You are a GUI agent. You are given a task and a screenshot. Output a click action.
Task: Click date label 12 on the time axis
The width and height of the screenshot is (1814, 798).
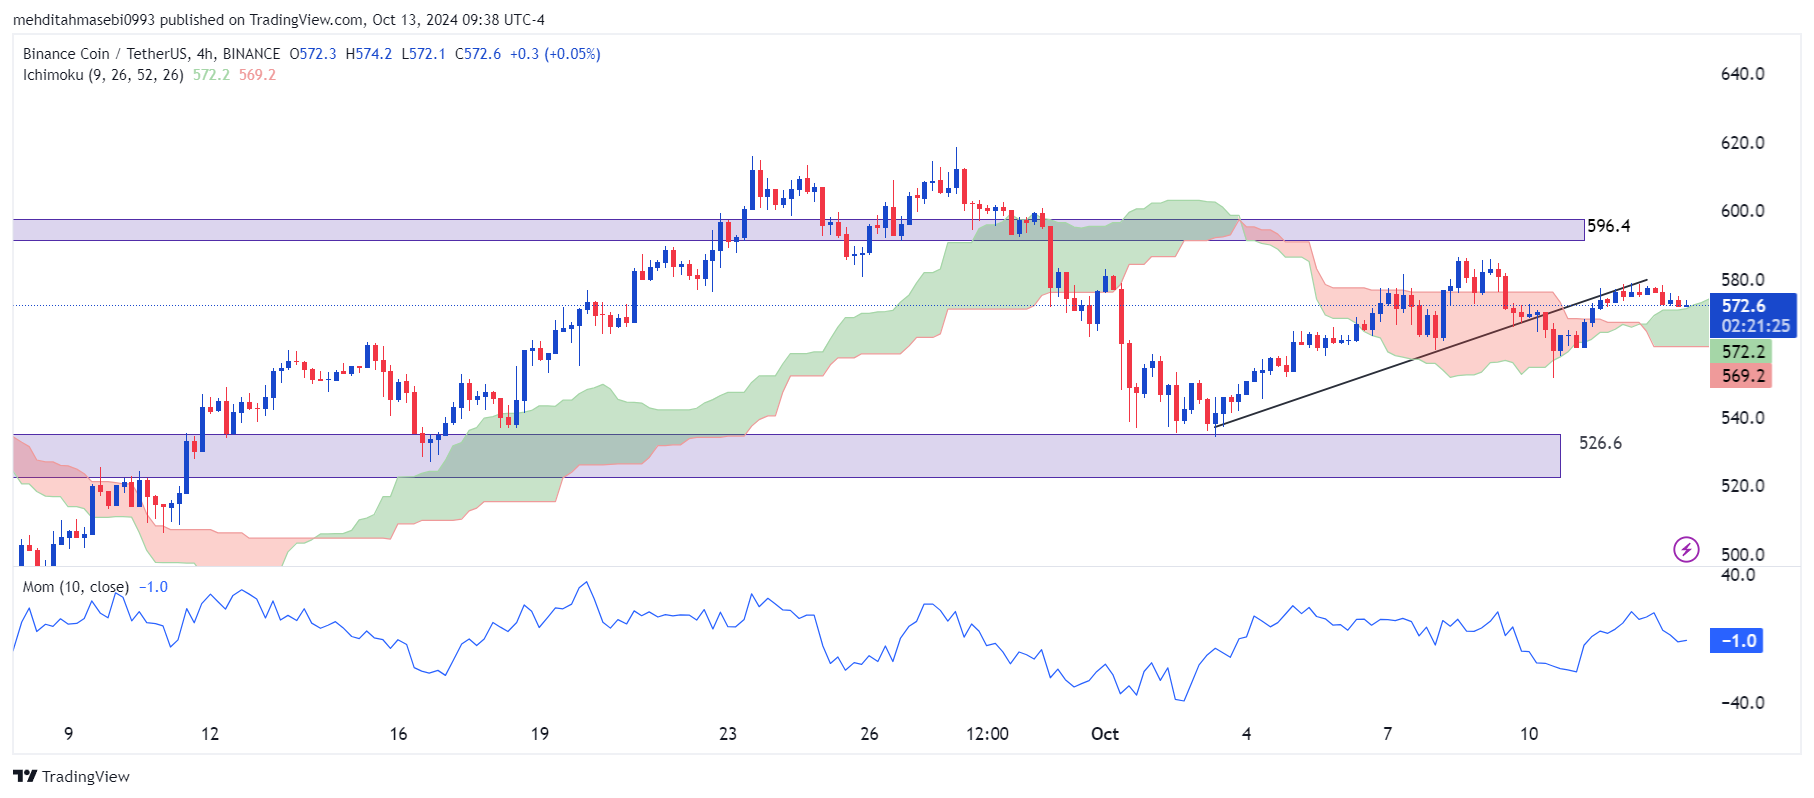pos(210,734)
